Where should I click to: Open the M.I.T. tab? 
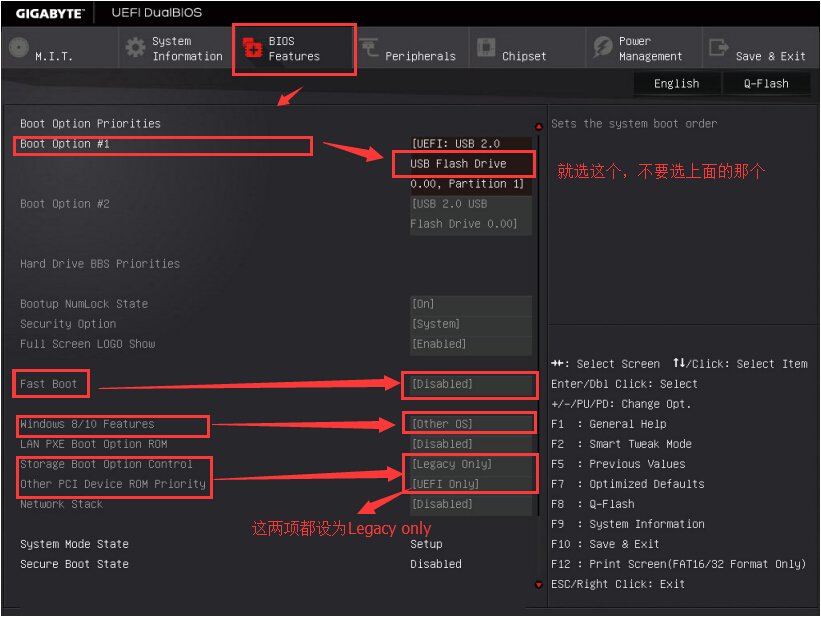[x=60, y=48]
